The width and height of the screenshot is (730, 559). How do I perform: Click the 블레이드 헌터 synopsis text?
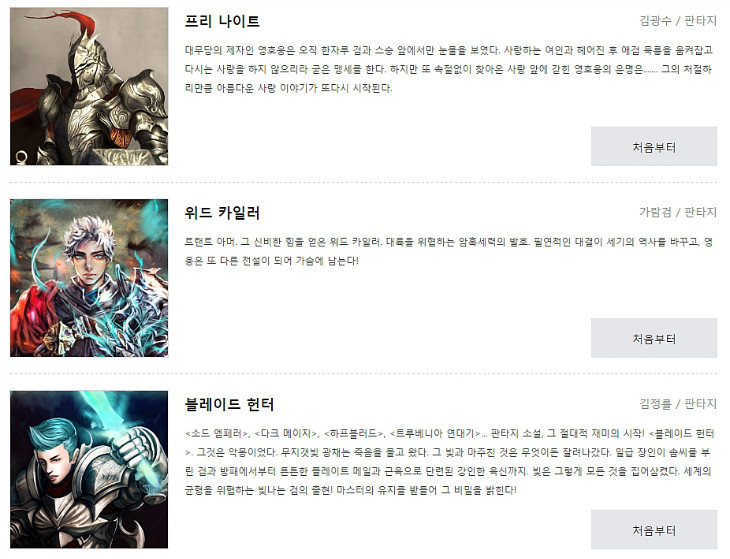pos(449,462)
